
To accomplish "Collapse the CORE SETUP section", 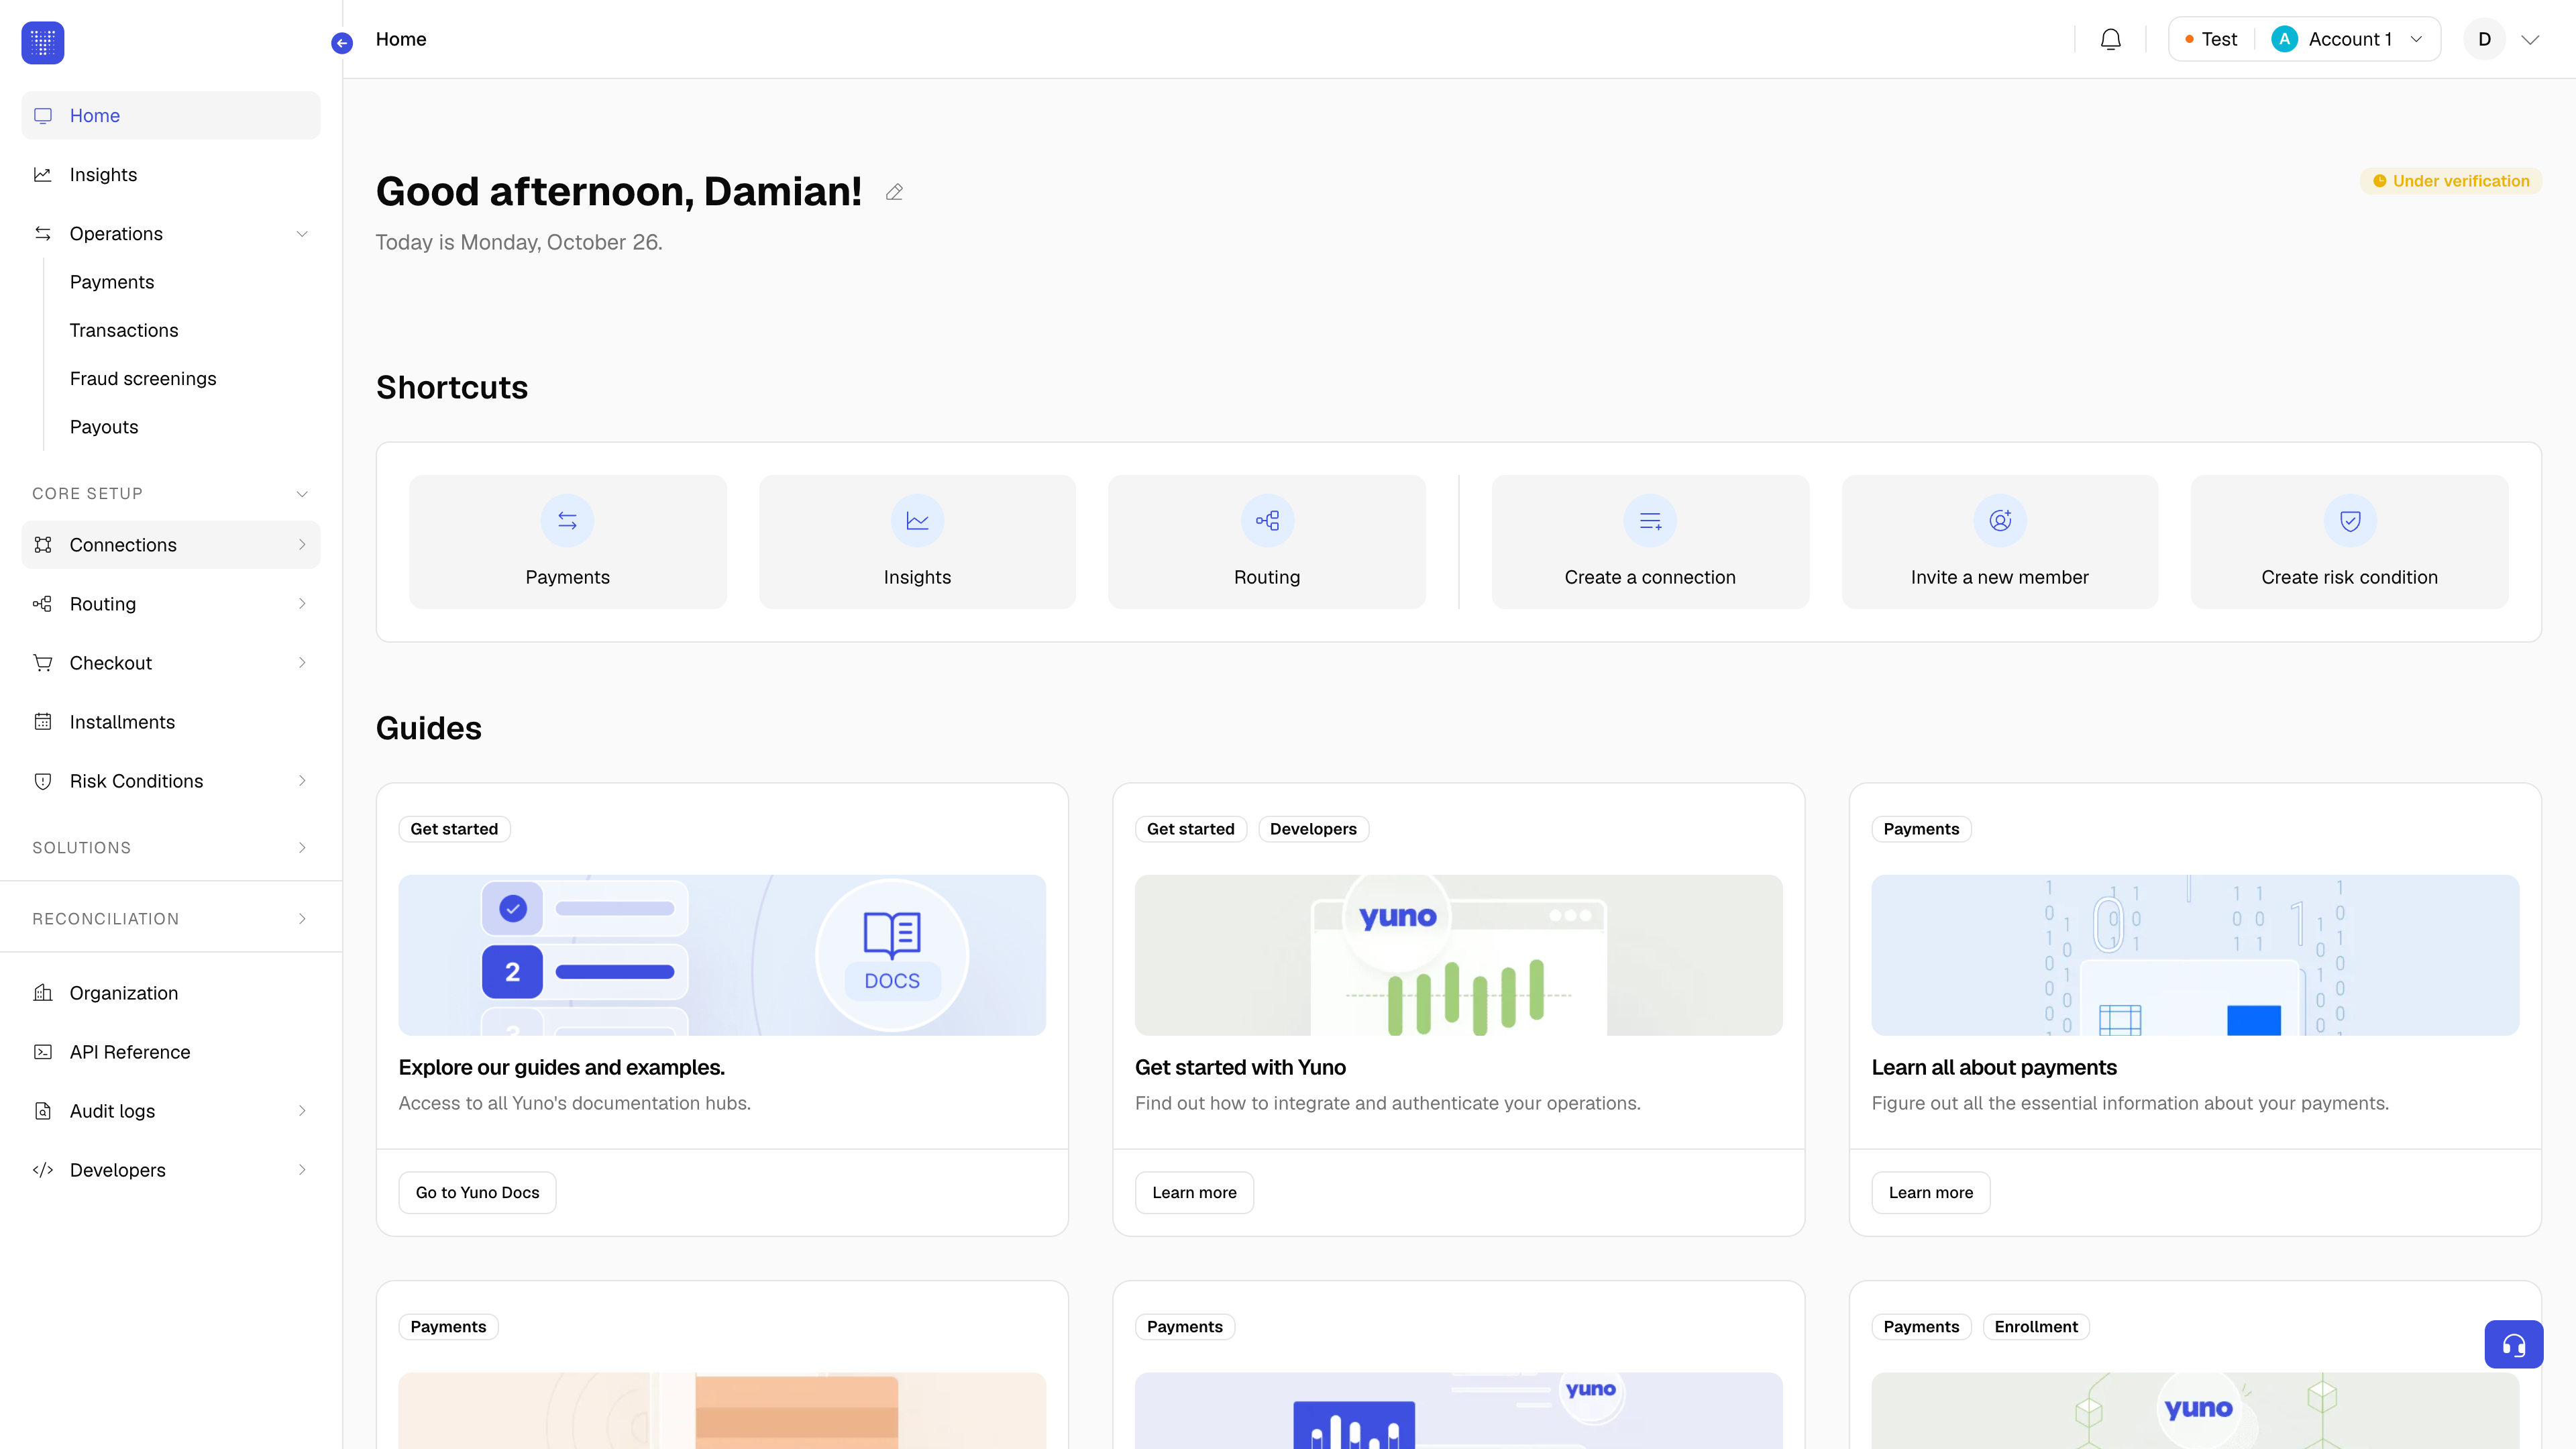I will tap(302, 494).
